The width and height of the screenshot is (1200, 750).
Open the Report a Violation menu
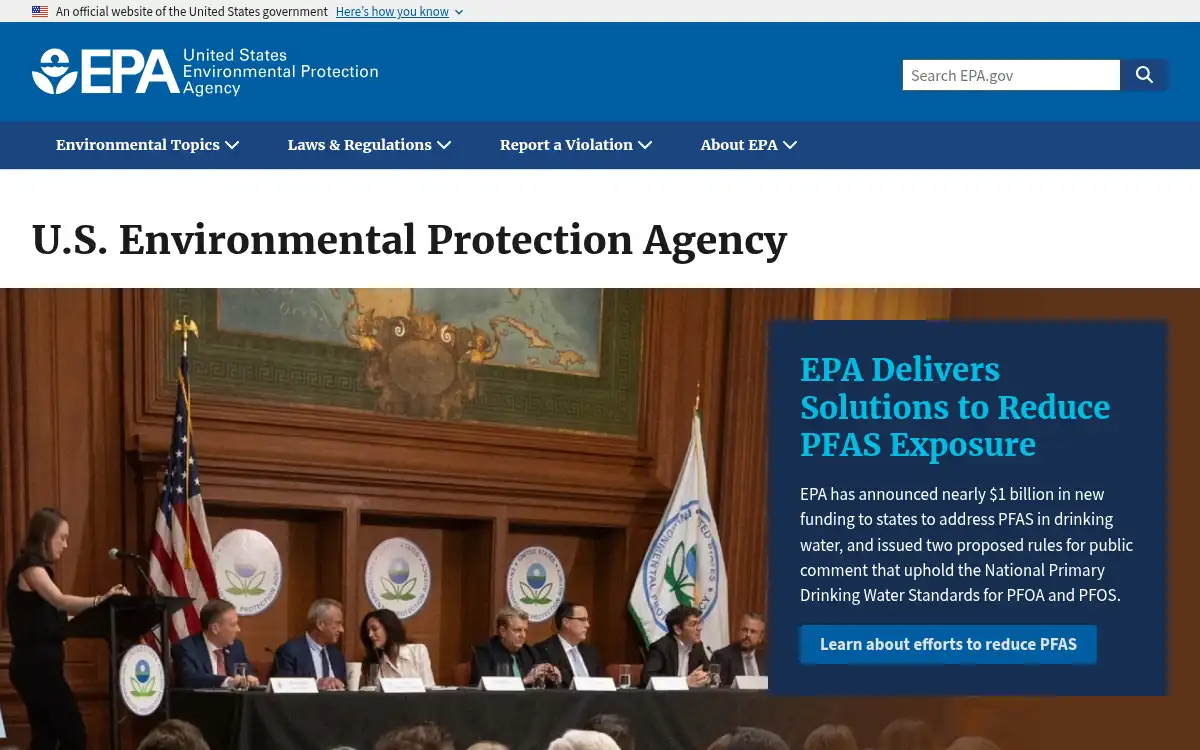point(576,145)
